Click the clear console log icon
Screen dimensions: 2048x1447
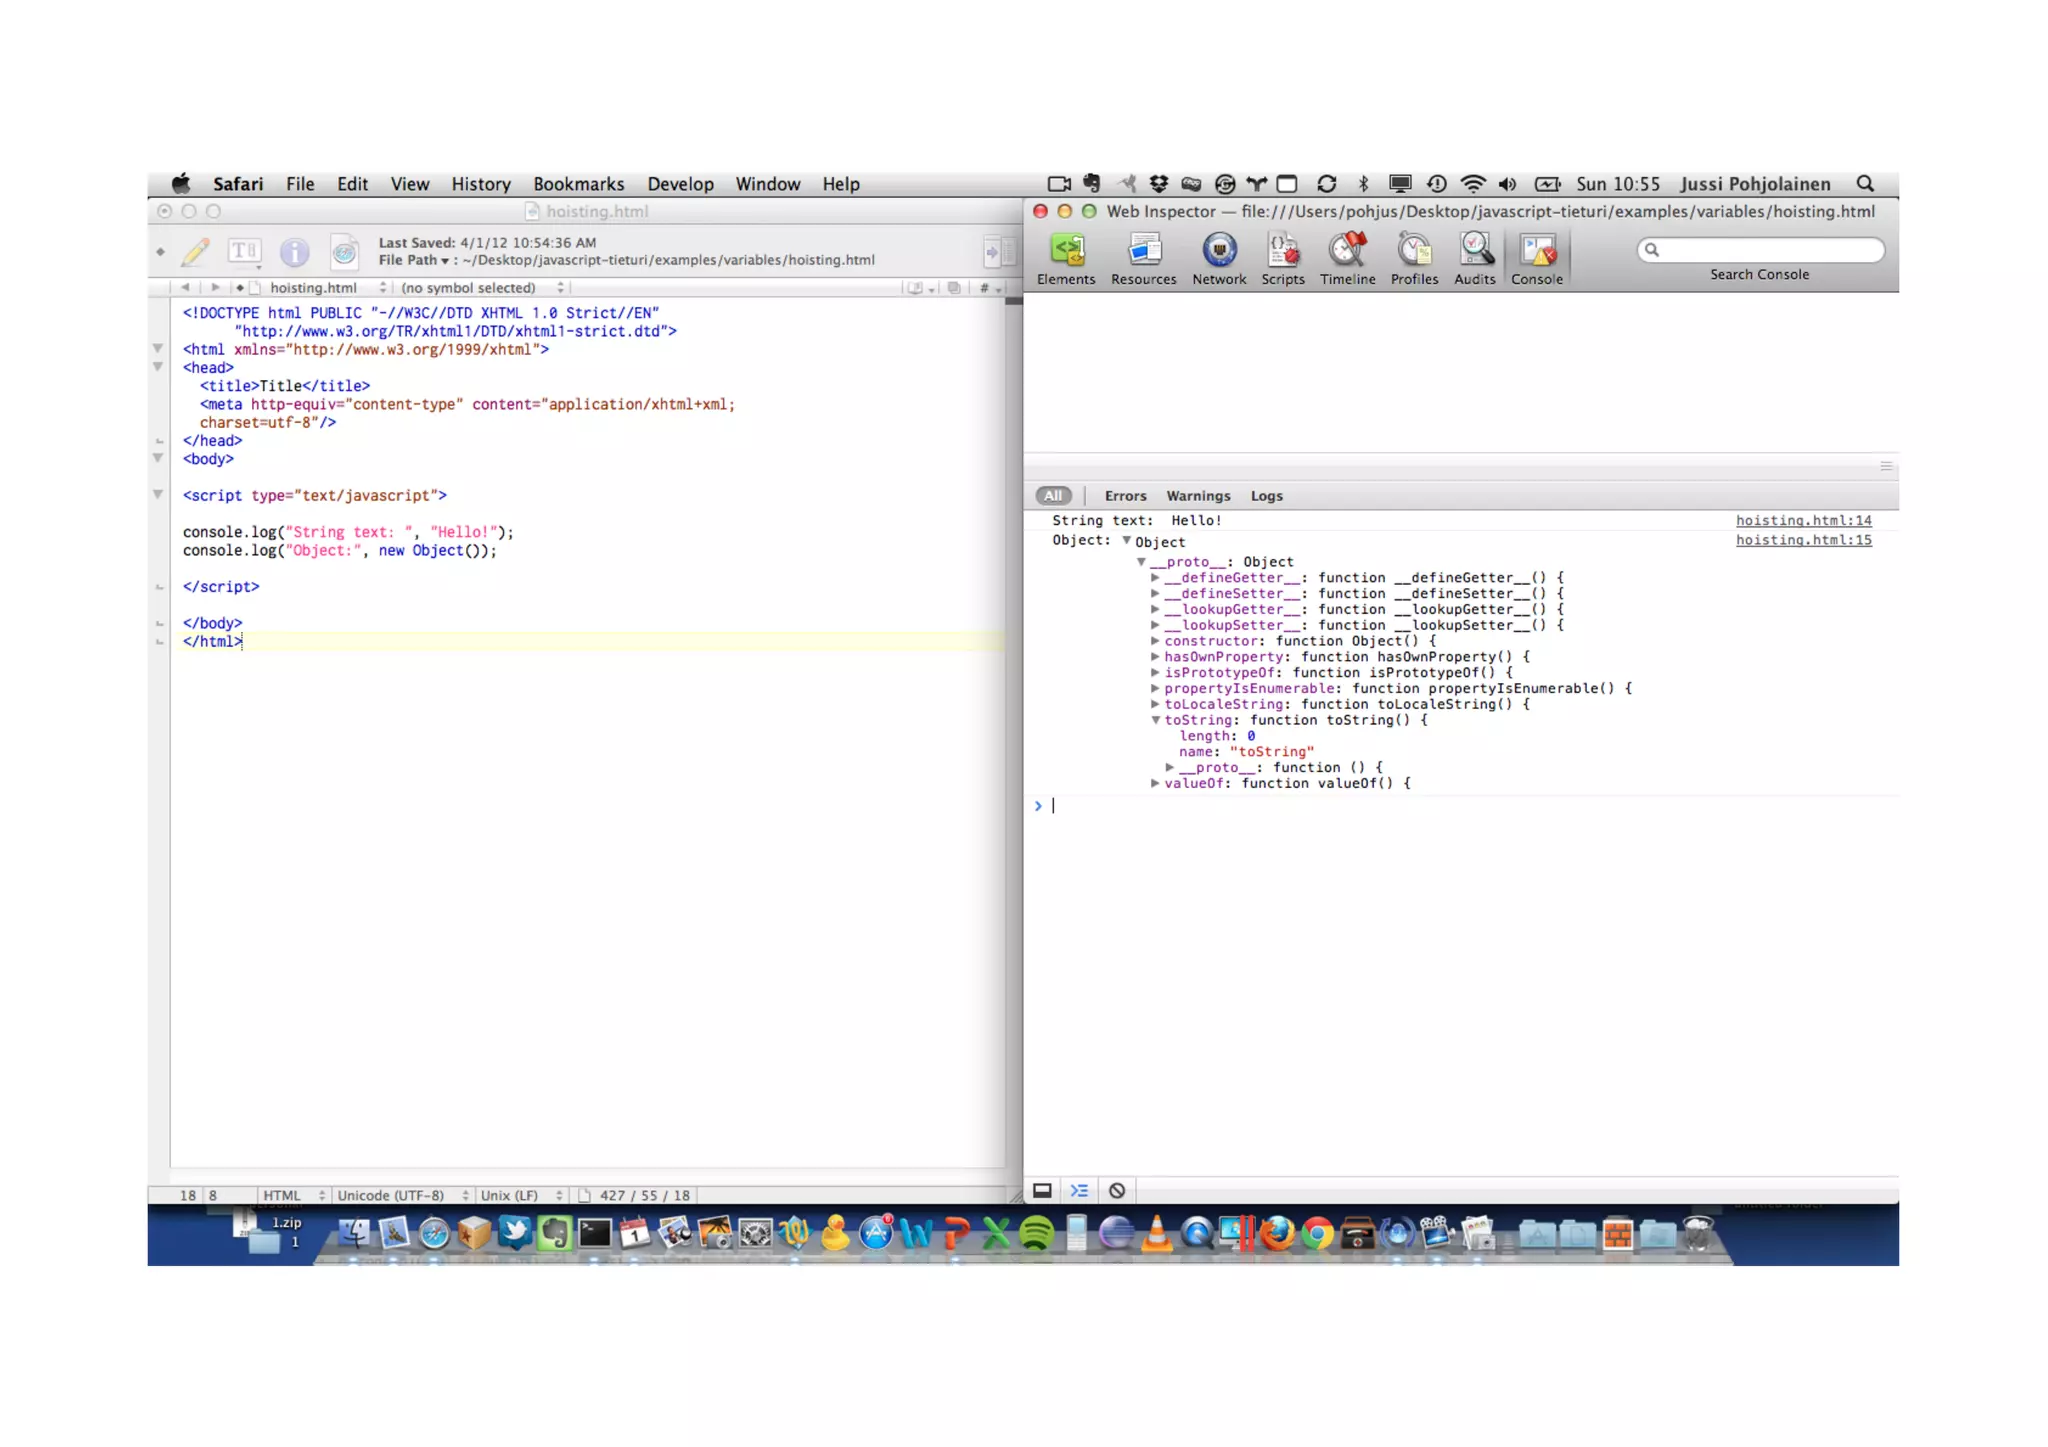coord(1117,1190)
